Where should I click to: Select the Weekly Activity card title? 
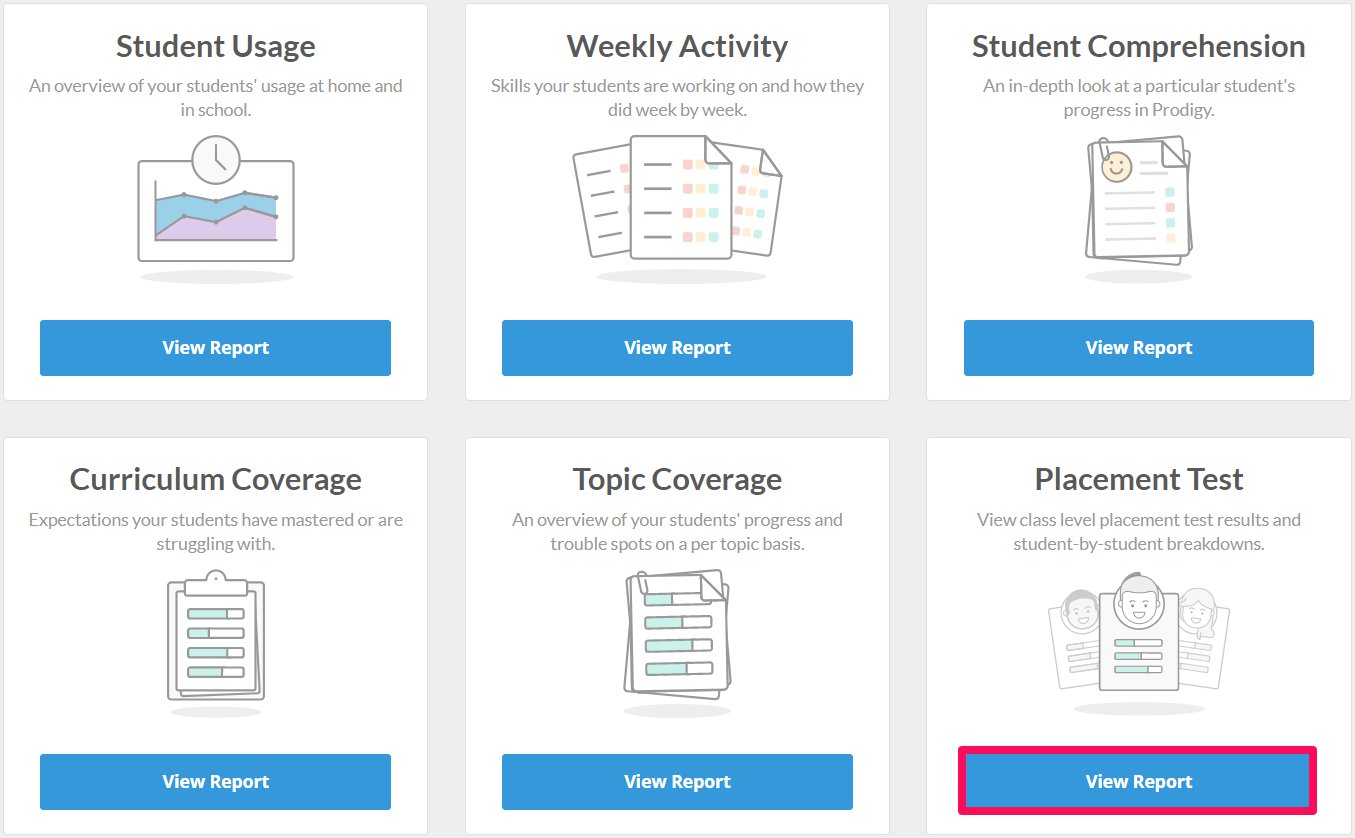coord(677,46)
